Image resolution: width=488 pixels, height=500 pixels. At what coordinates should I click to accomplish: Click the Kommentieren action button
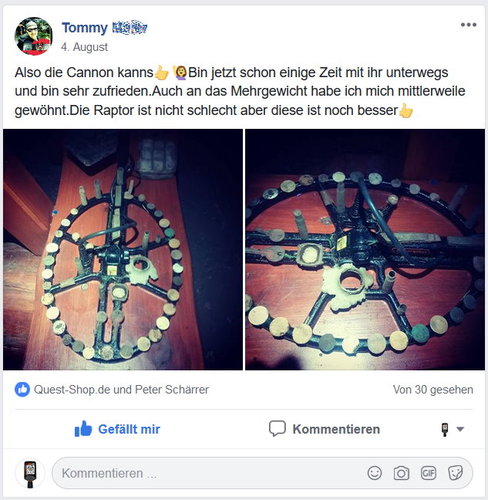coord(324,429)
